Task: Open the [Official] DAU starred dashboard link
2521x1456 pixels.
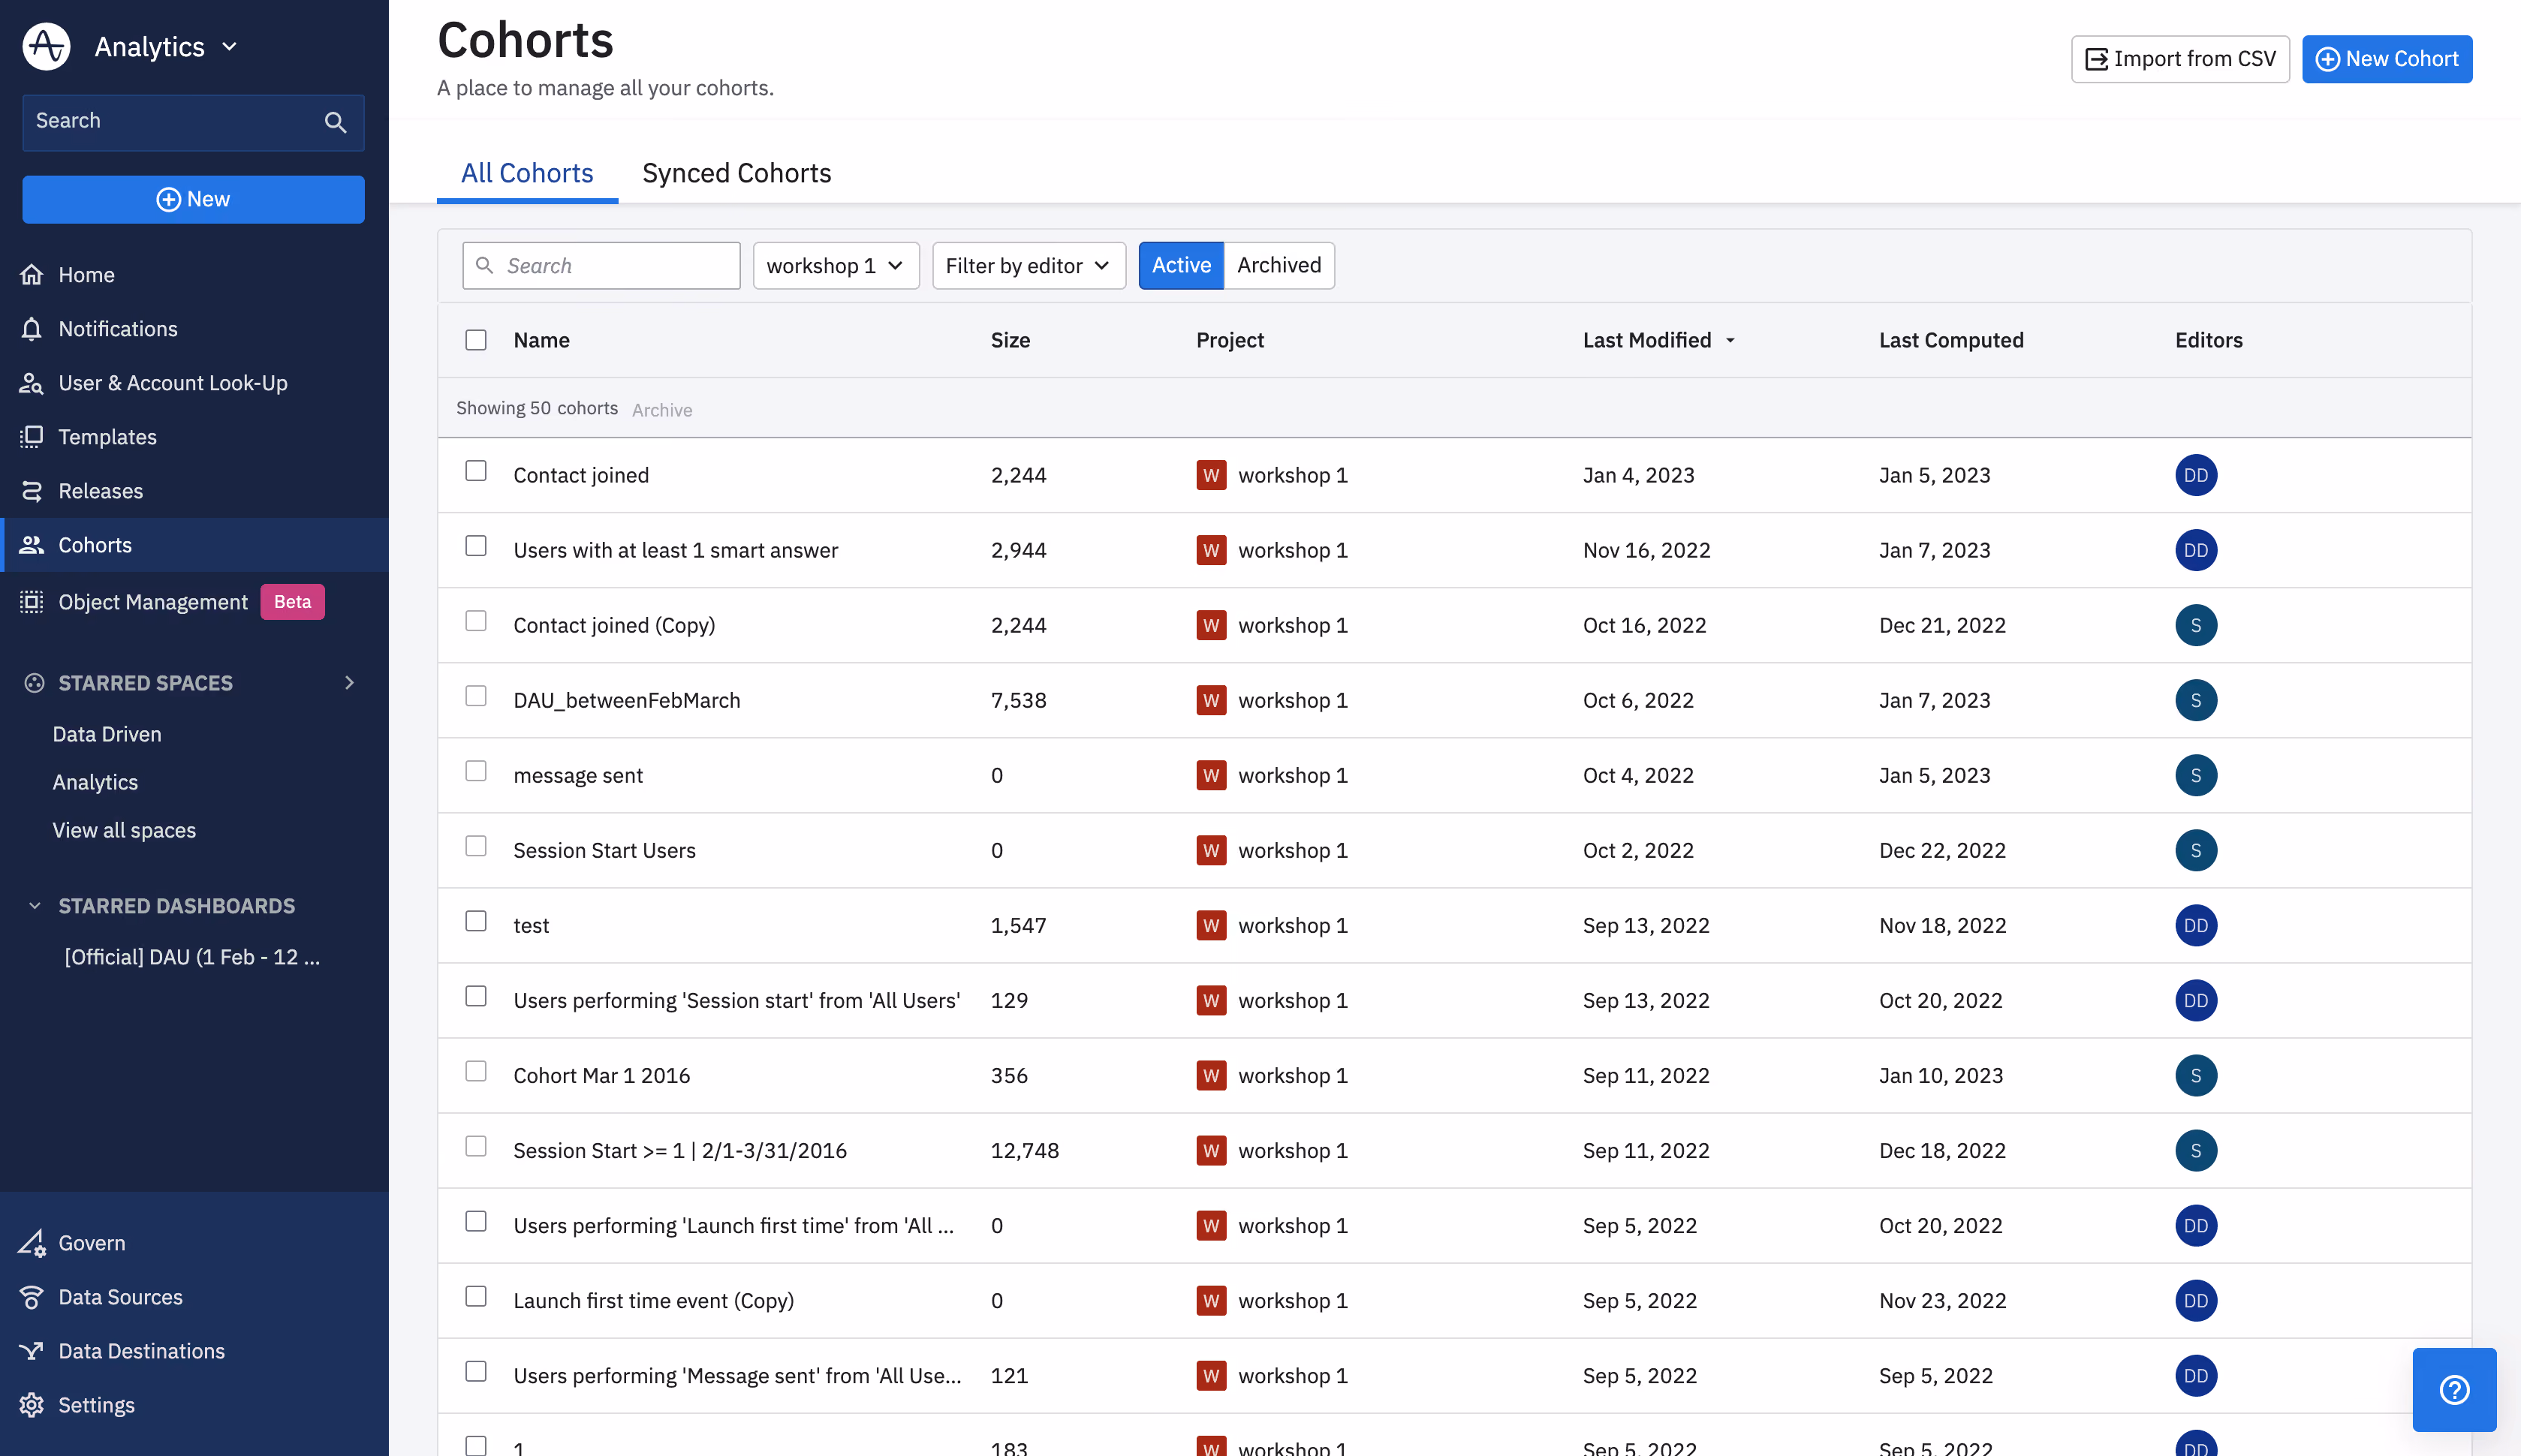Action: point(192,957)
